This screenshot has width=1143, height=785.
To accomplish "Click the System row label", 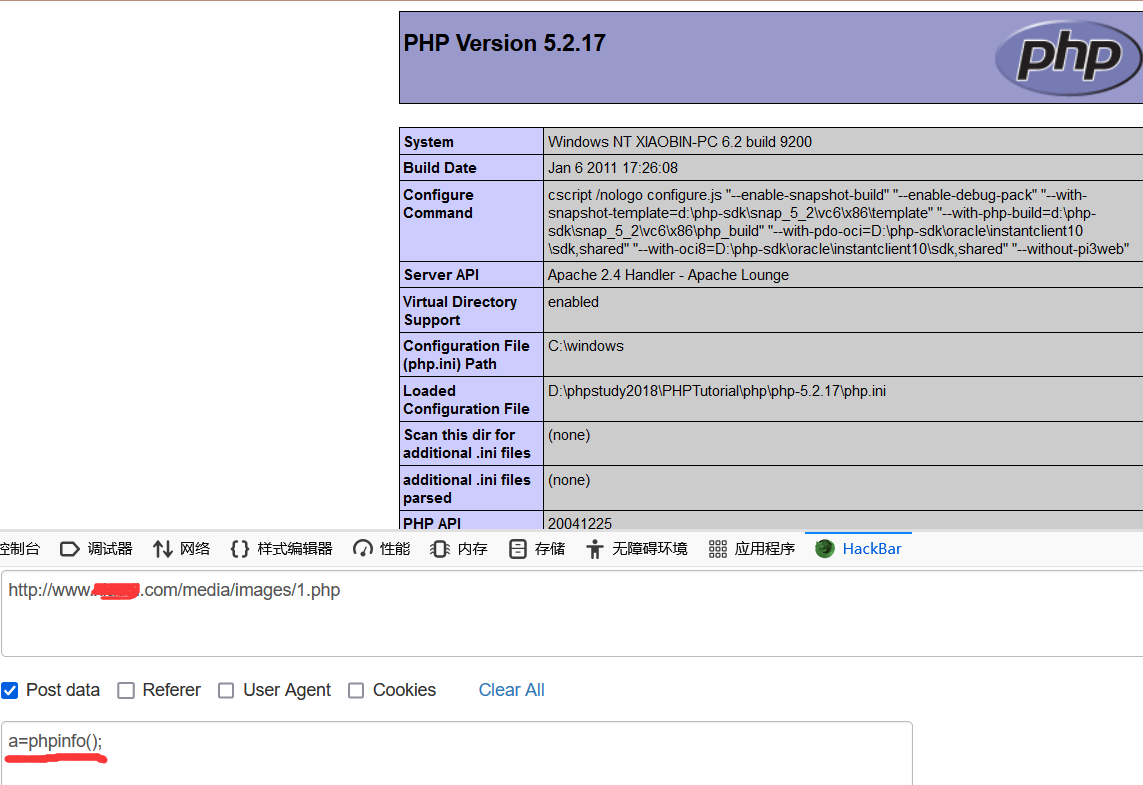I will pyautogui.click(x=429, y=142).
